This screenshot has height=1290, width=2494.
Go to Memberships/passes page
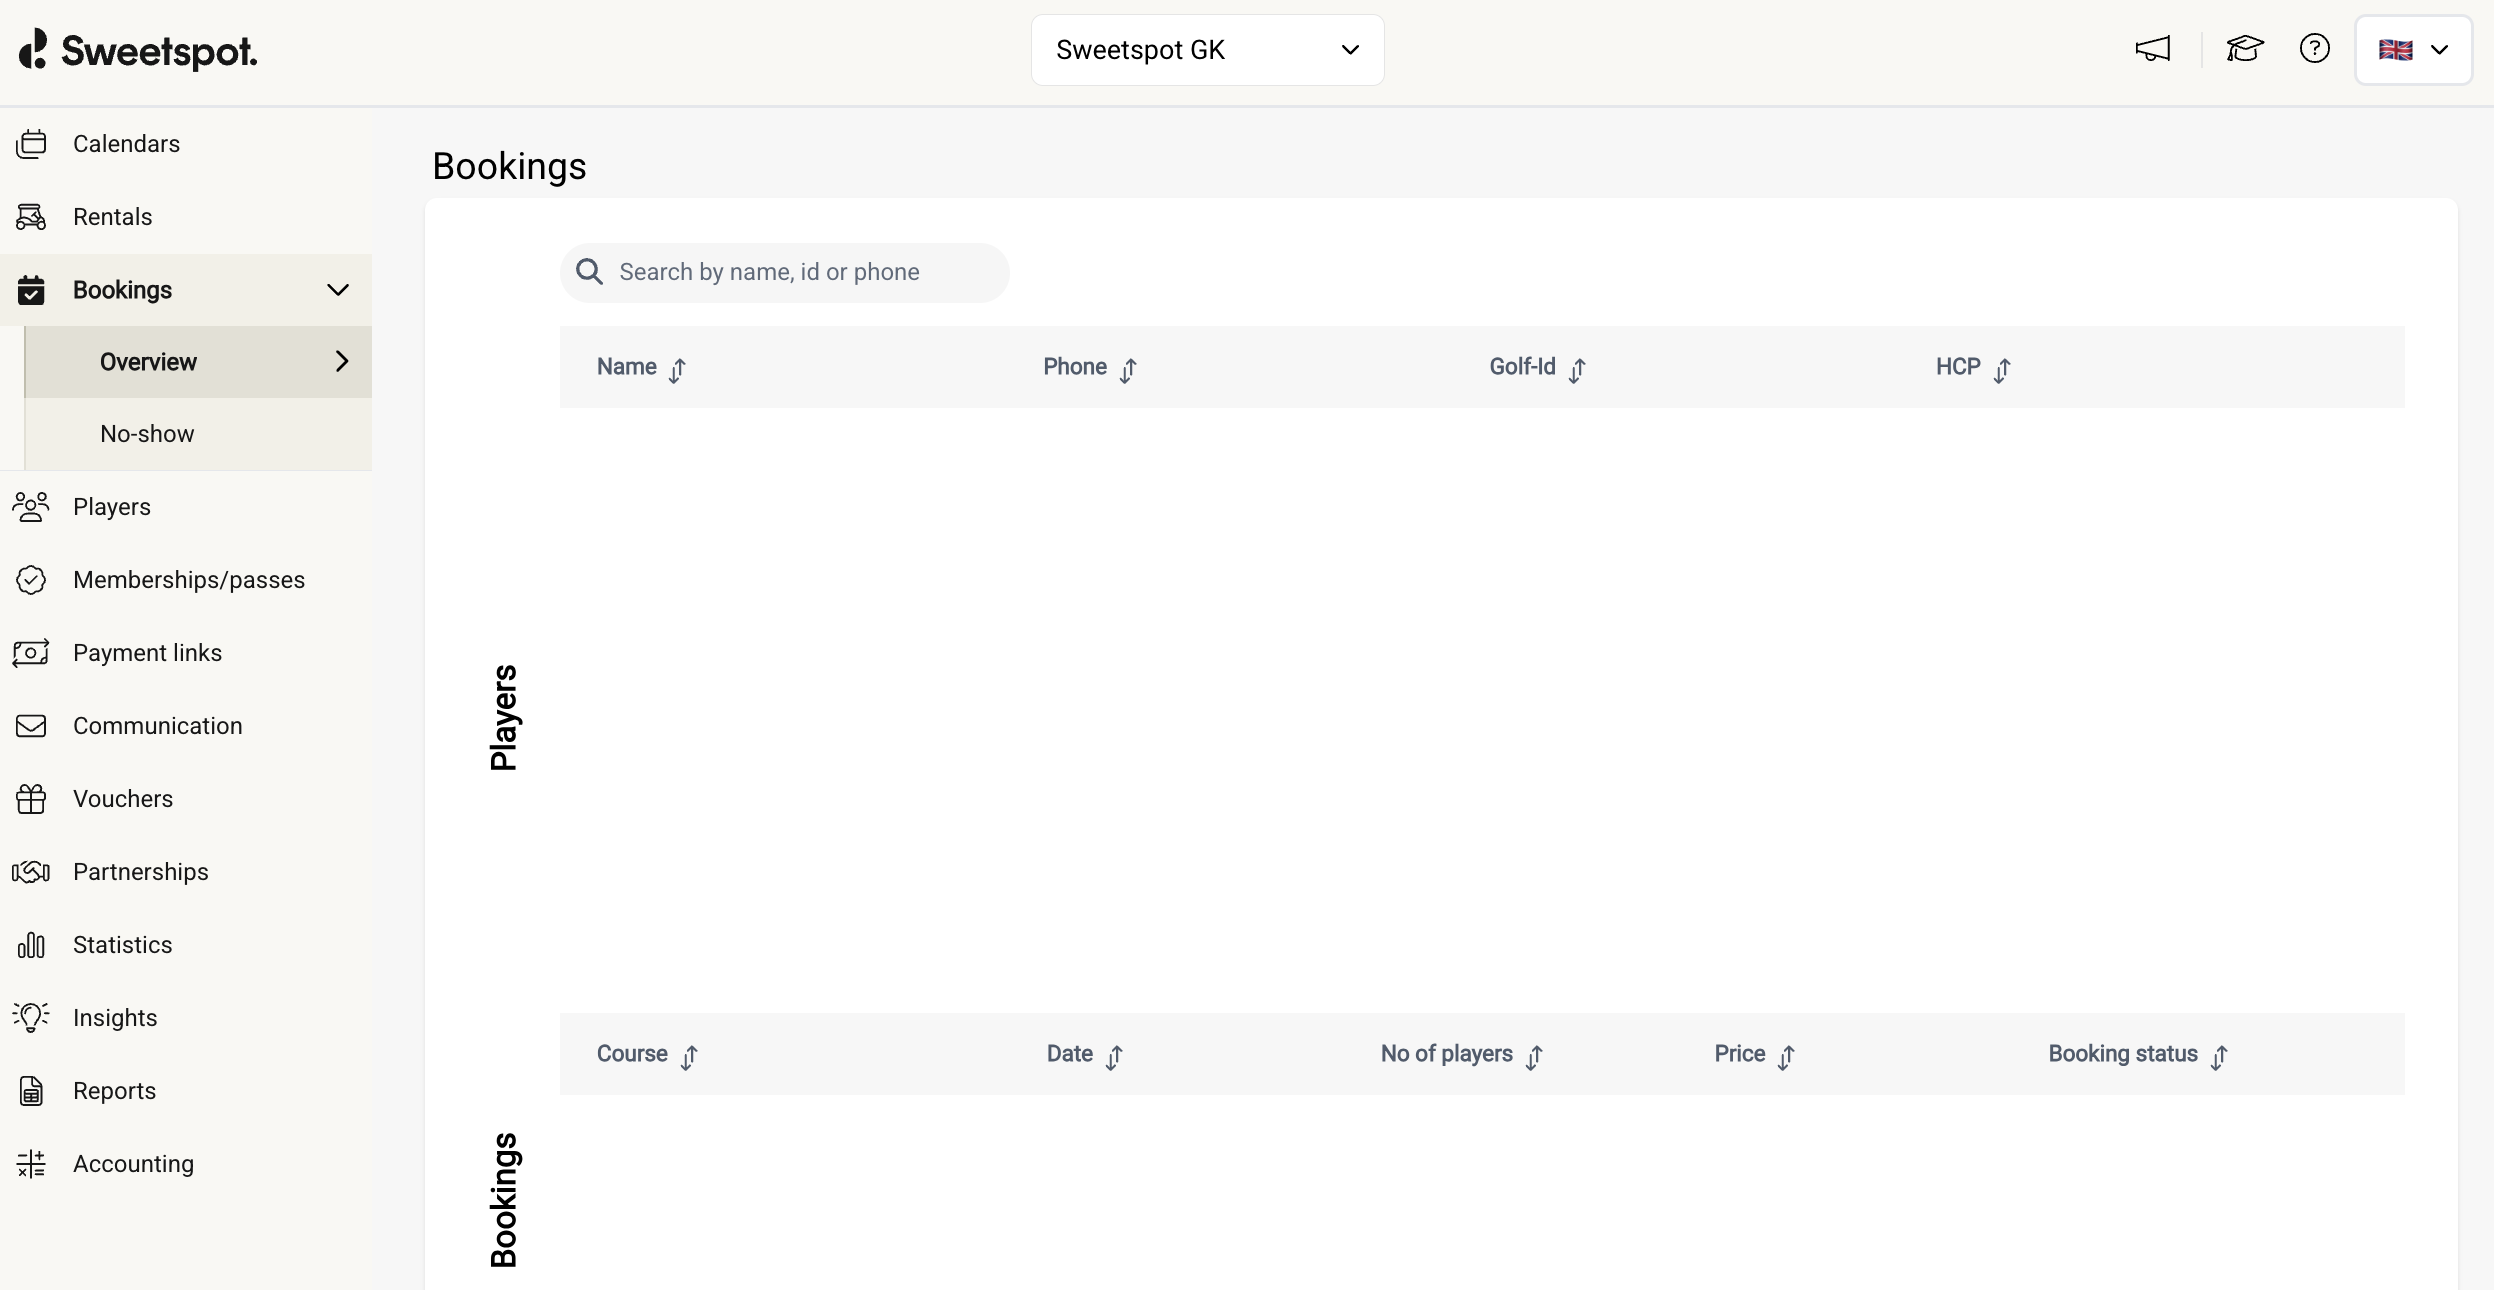tap(188, 580)
